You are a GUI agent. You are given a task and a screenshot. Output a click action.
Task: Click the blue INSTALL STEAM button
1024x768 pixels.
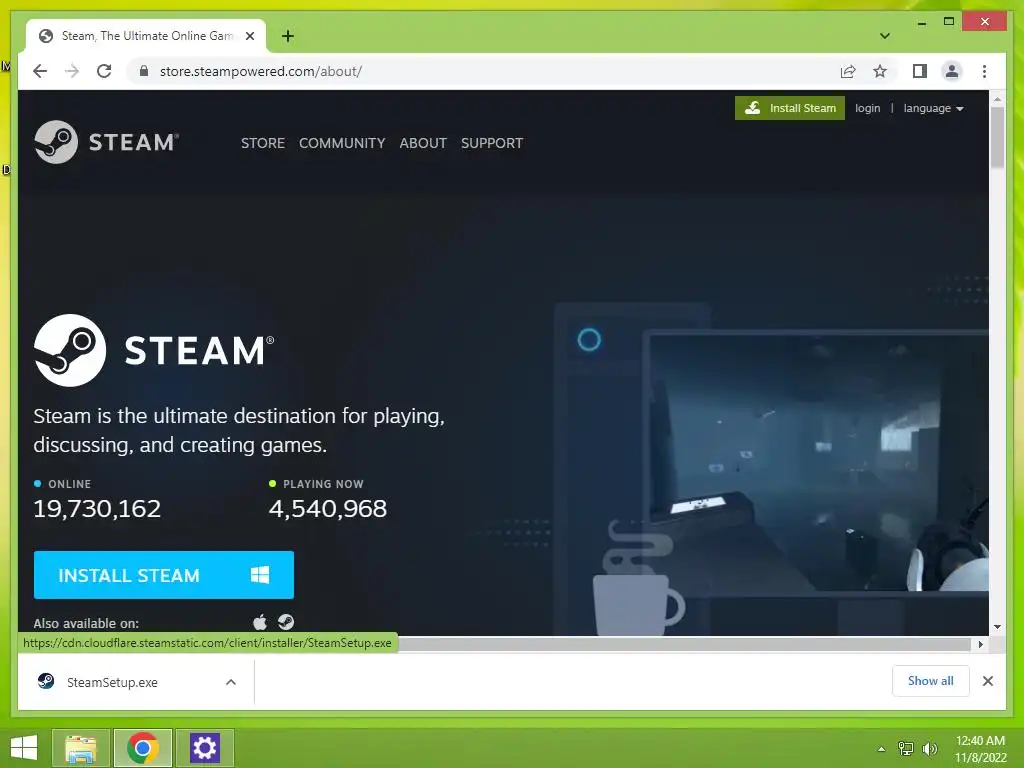tap(164, 575)
